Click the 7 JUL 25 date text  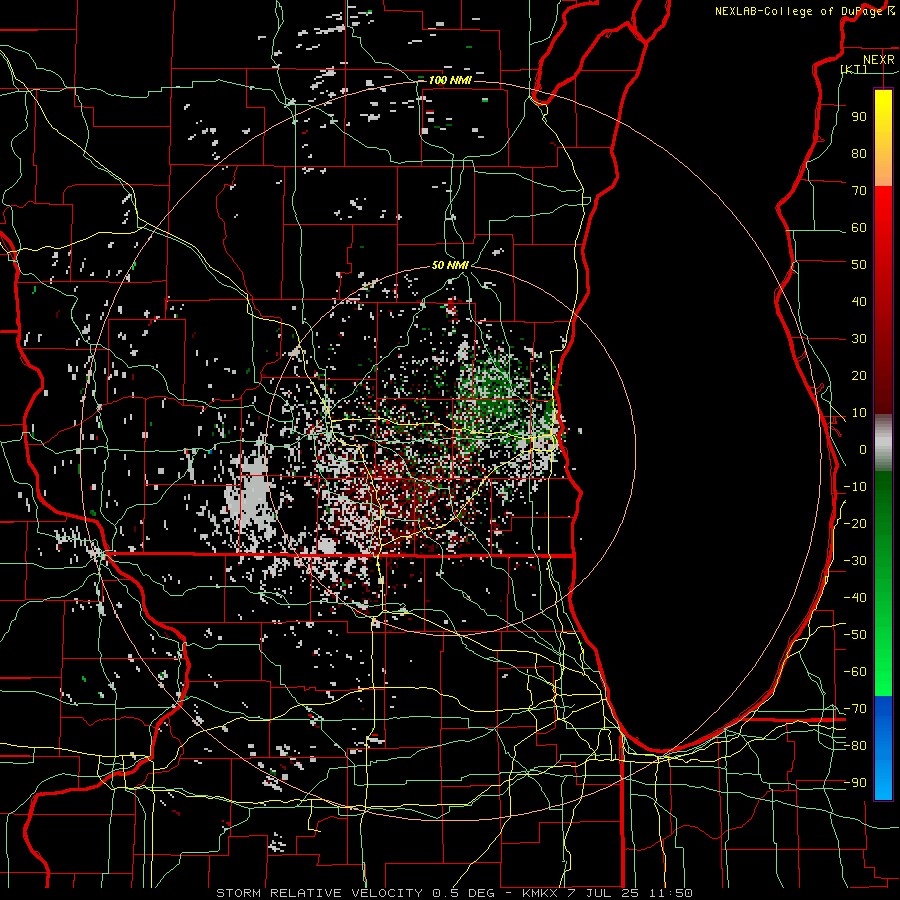tap(602, 893)
